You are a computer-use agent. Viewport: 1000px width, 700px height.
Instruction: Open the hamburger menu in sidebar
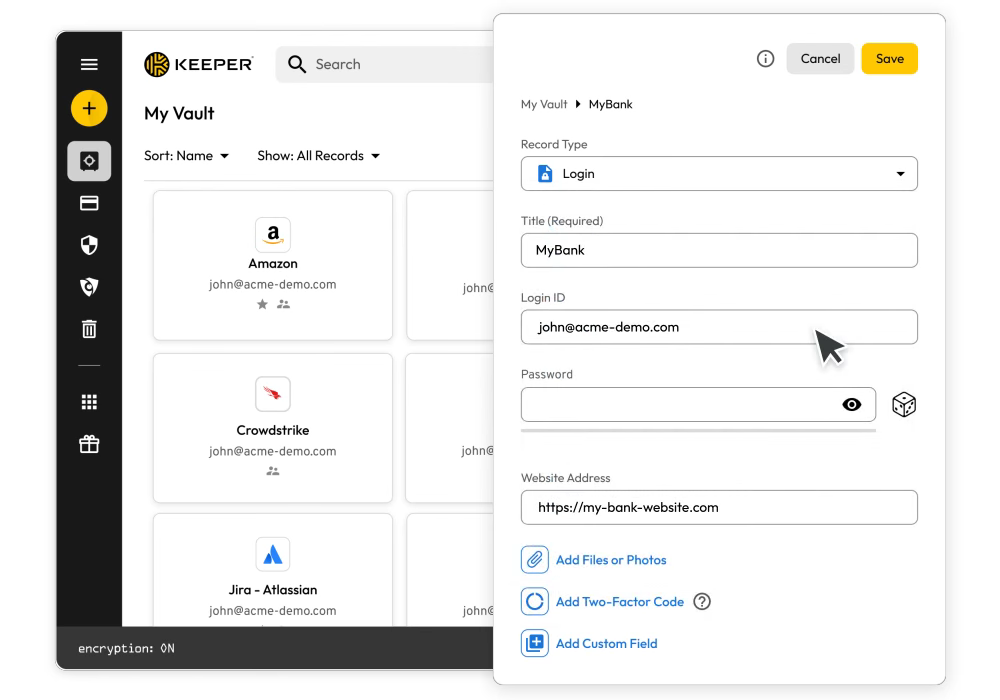point(89,64)
